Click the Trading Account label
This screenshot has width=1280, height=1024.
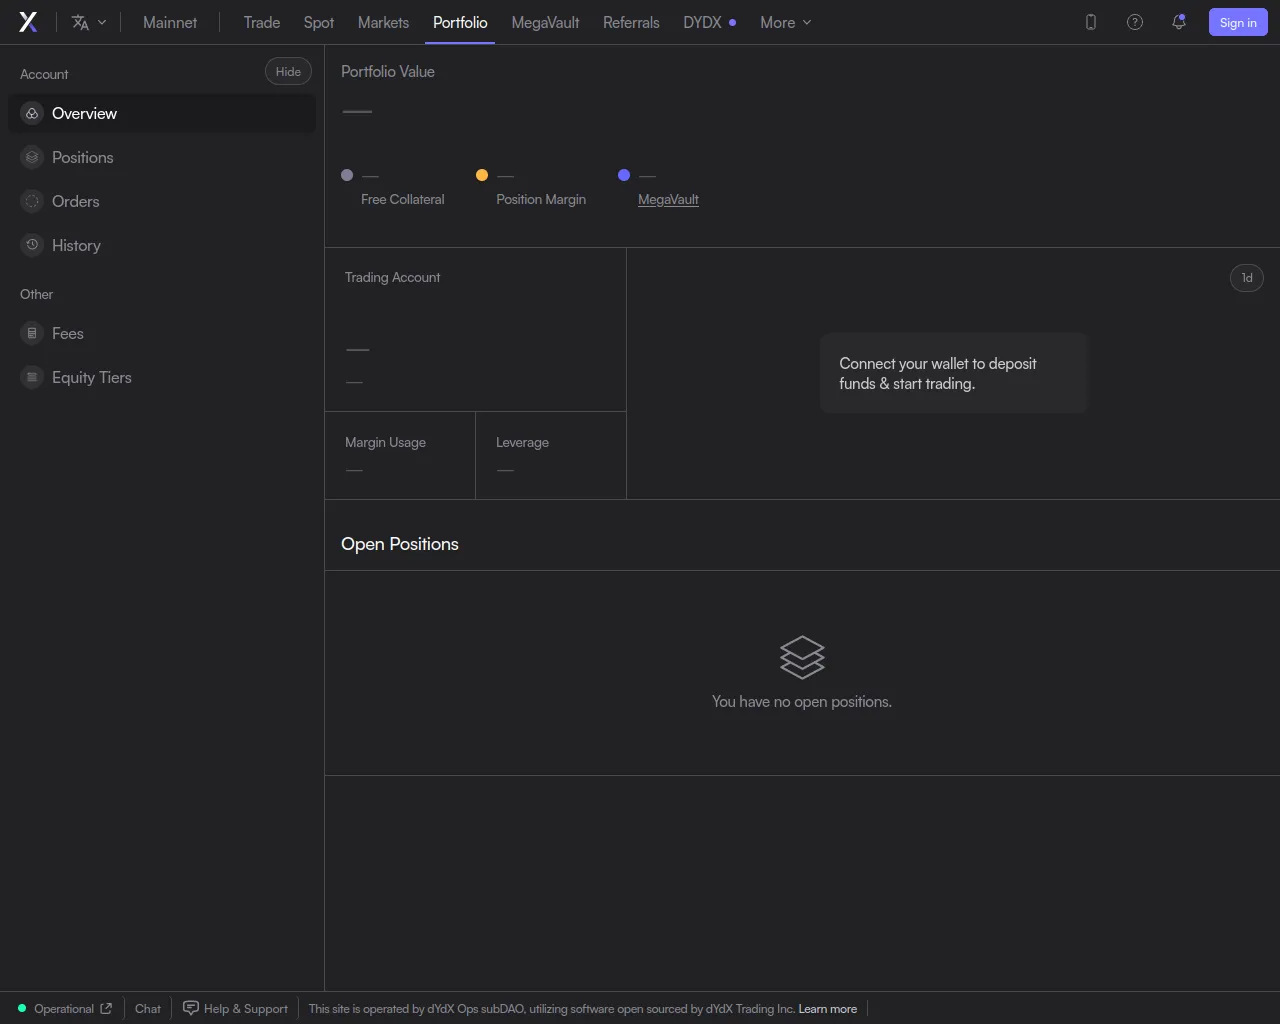pyautogui.click(x=392, y=277)
